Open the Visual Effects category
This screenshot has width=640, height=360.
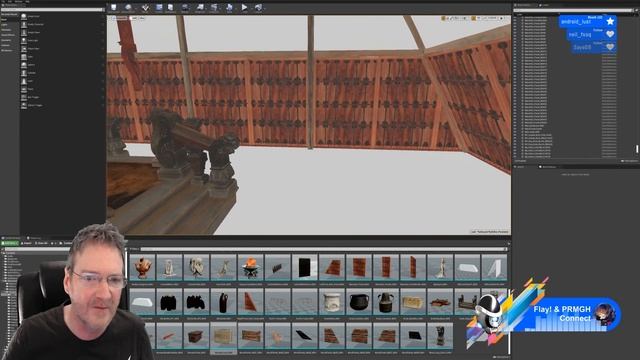(x=10, y=35)
